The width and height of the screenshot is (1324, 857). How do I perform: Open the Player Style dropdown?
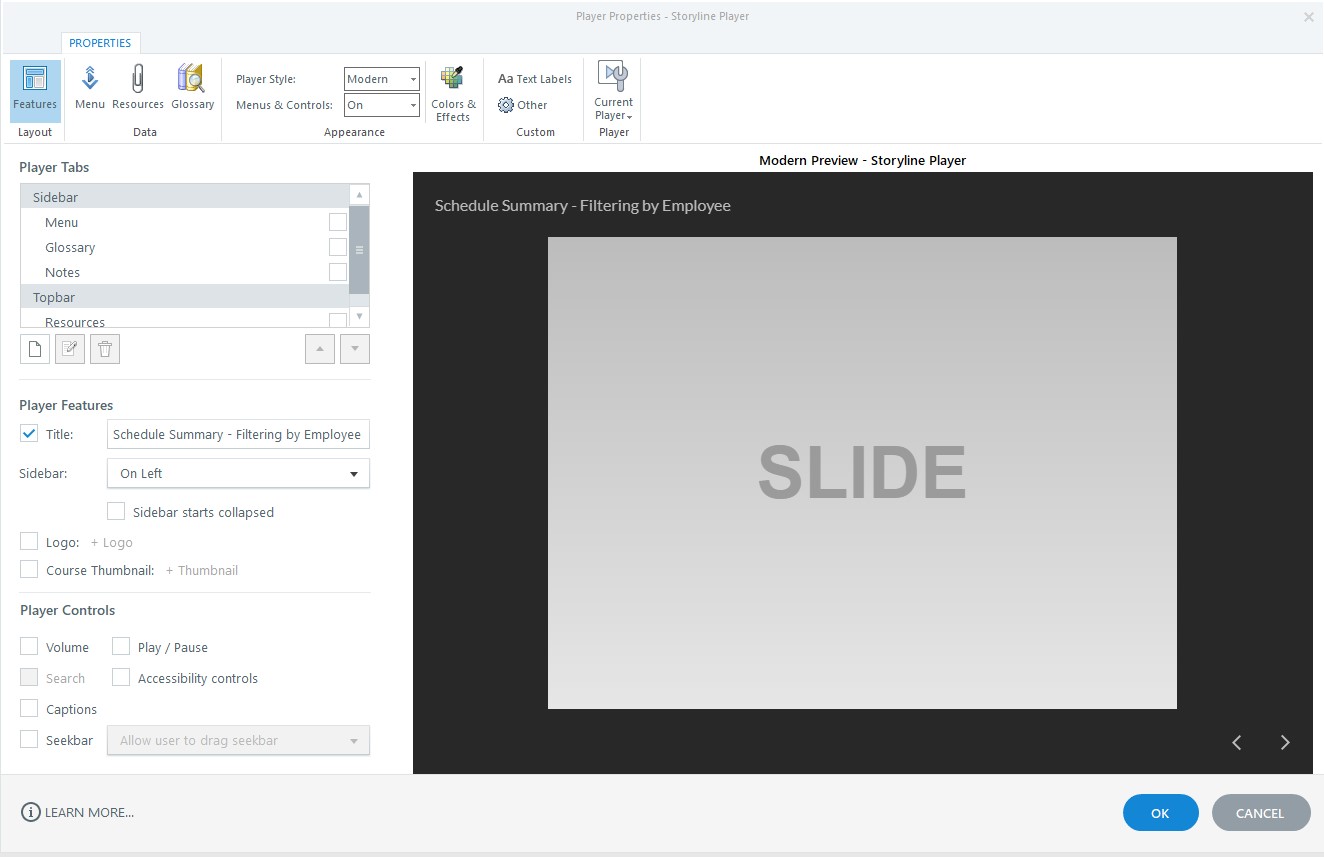(x=381, y=79)
